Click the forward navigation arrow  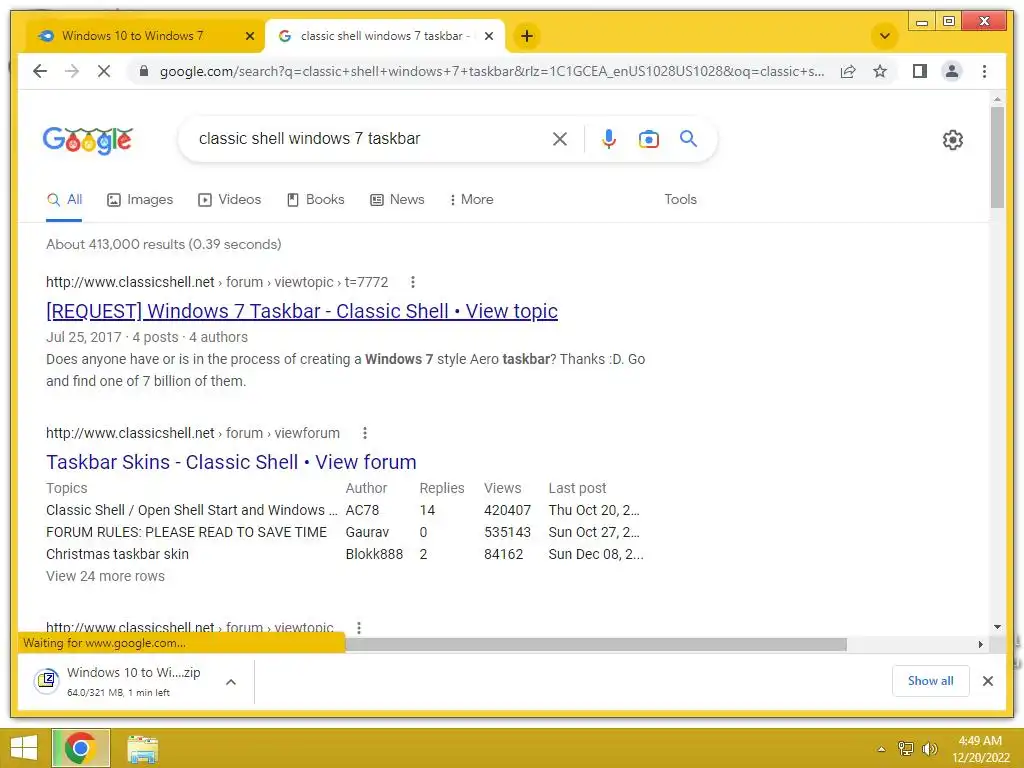click(x=72, y=71)
